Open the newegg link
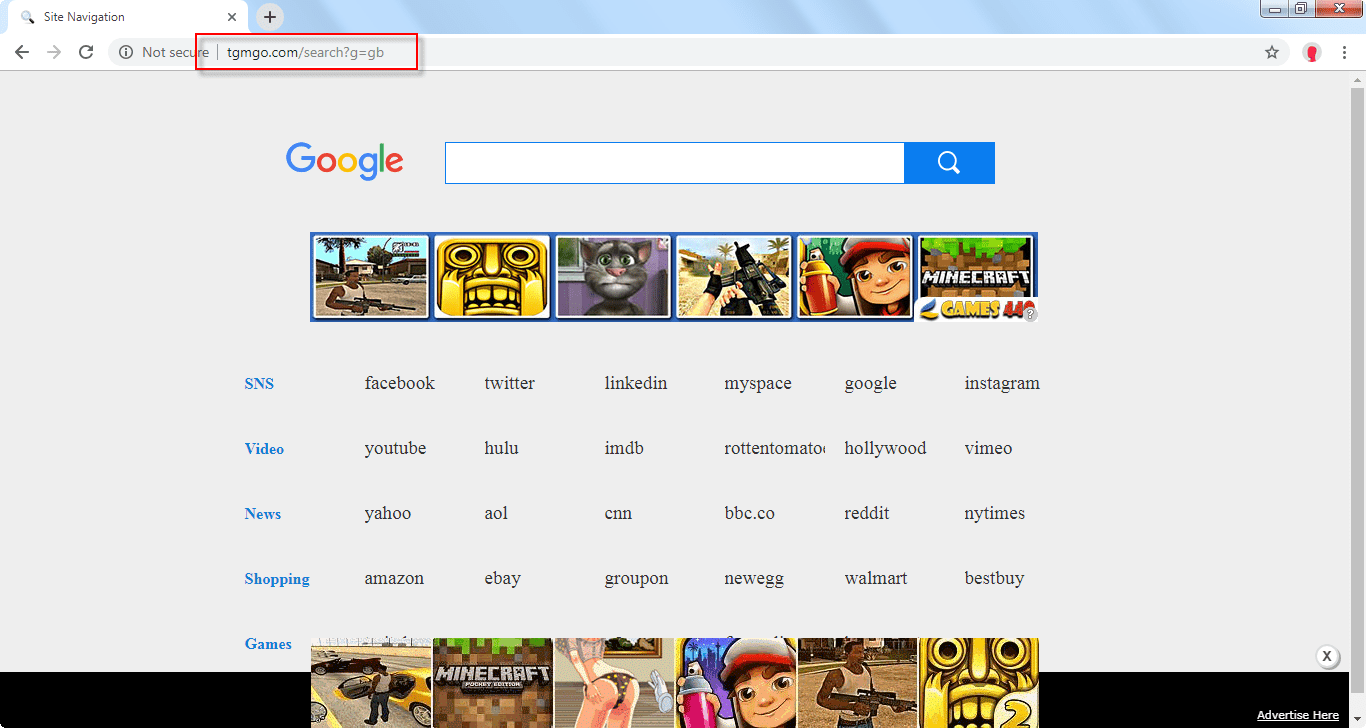This screenshot has width=1366, height=728. click(754, 578)
